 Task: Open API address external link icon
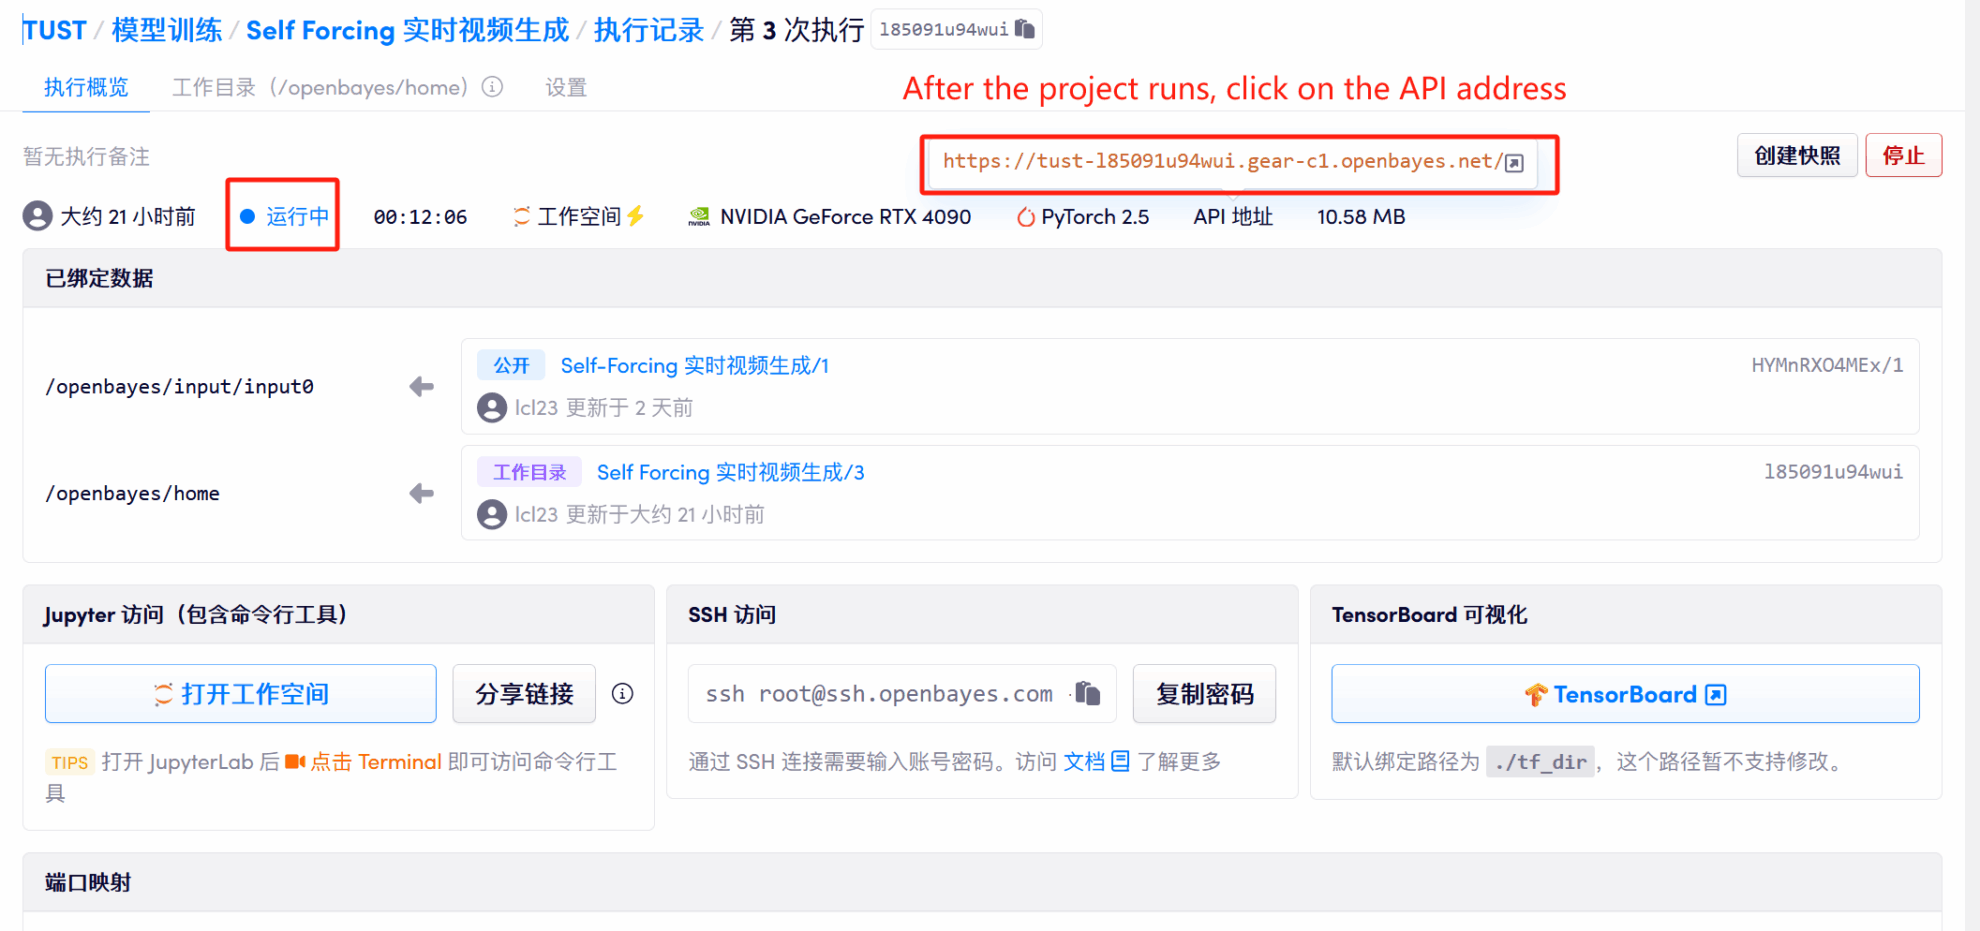[1514, 163]
